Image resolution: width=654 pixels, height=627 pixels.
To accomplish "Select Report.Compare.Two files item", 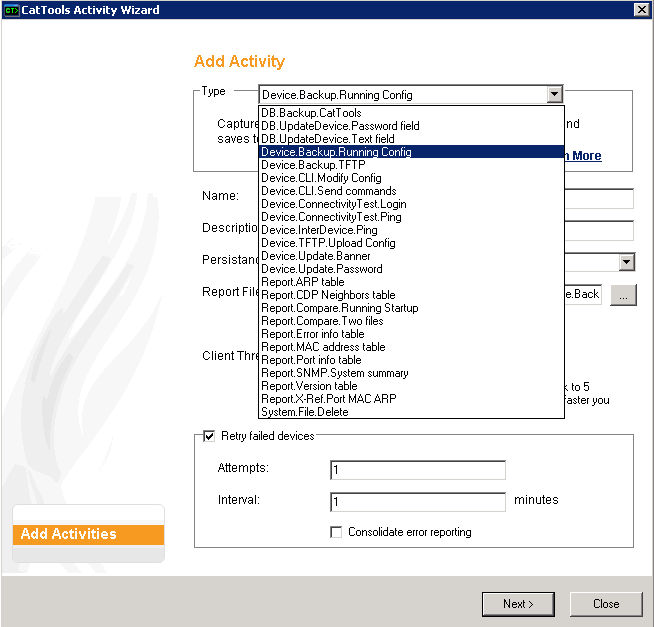I will point(411,321).
